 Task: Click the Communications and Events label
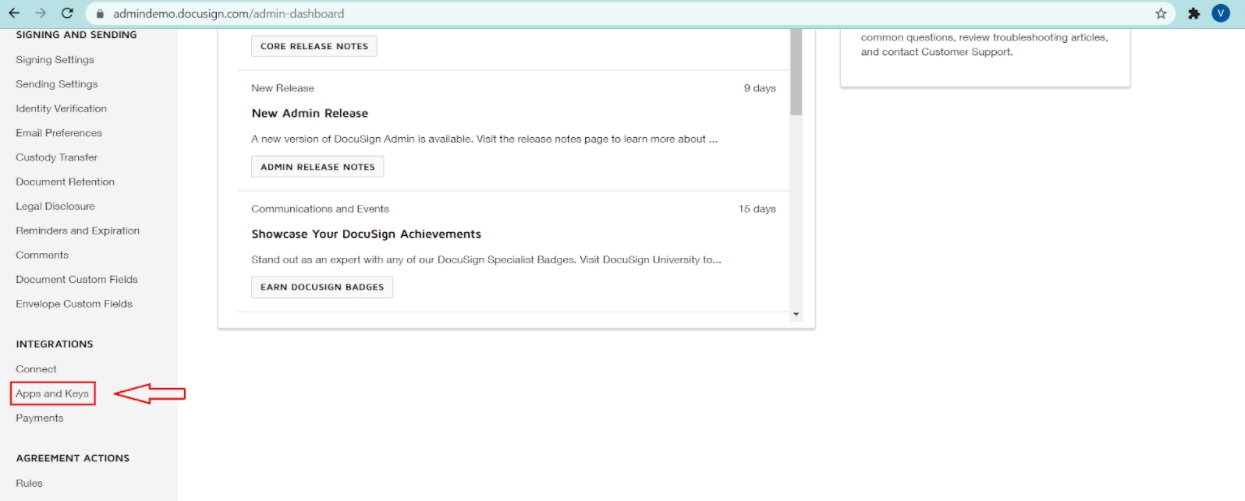[320, 209]
